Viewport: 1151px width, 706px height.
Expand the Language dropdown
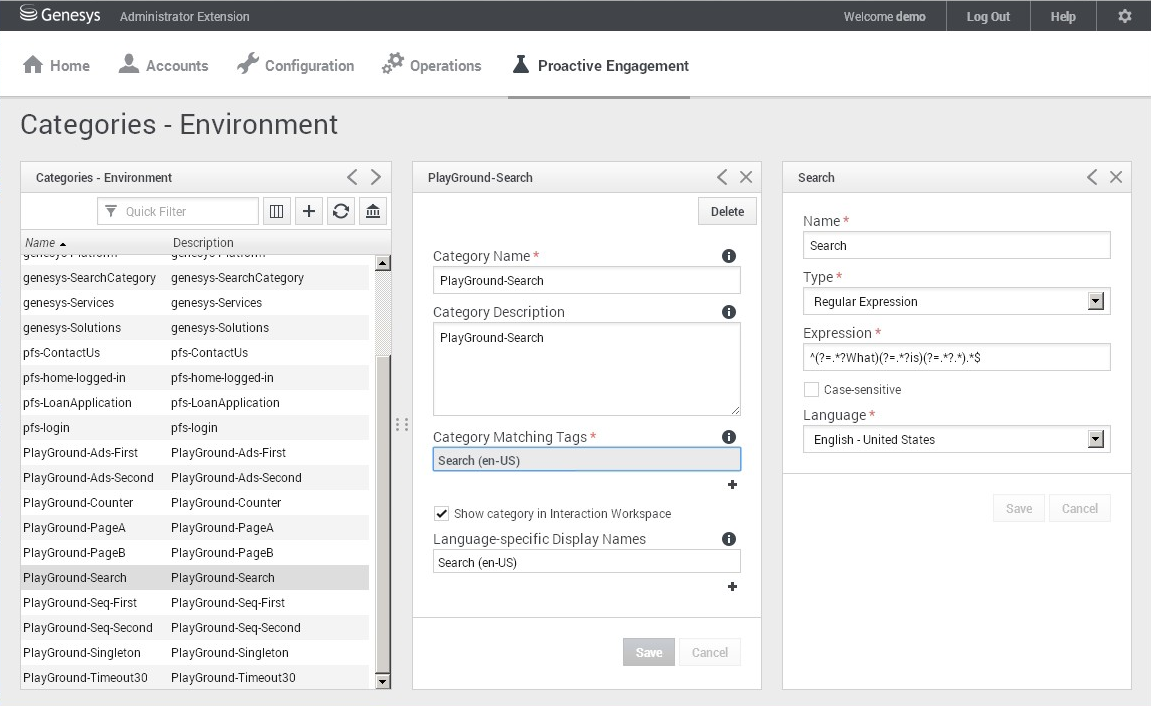coord(1096,439)
